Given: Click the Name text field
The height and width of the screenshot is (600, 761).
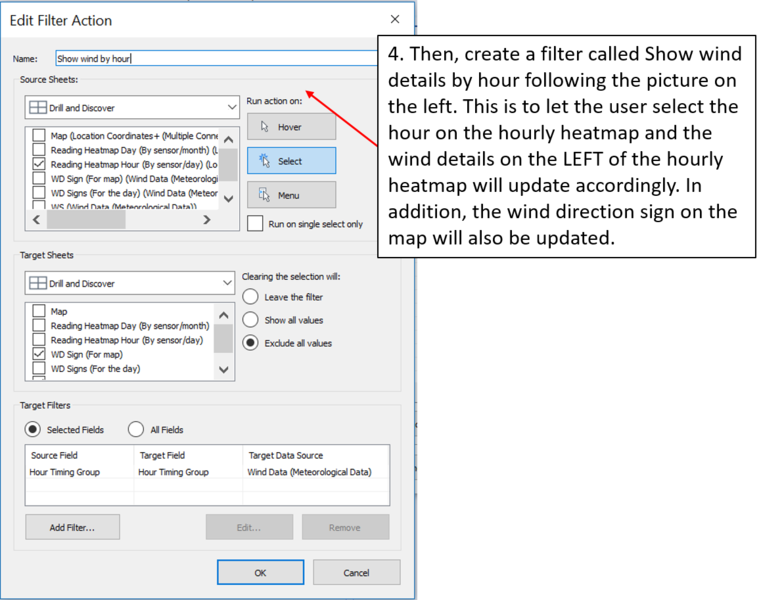Looking at the screenshot, I should [215, 59].
